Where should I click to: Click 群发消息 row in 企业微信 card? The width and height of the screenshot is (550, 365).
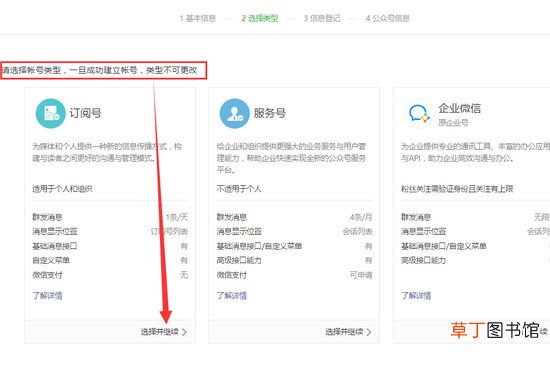(475, 217)
